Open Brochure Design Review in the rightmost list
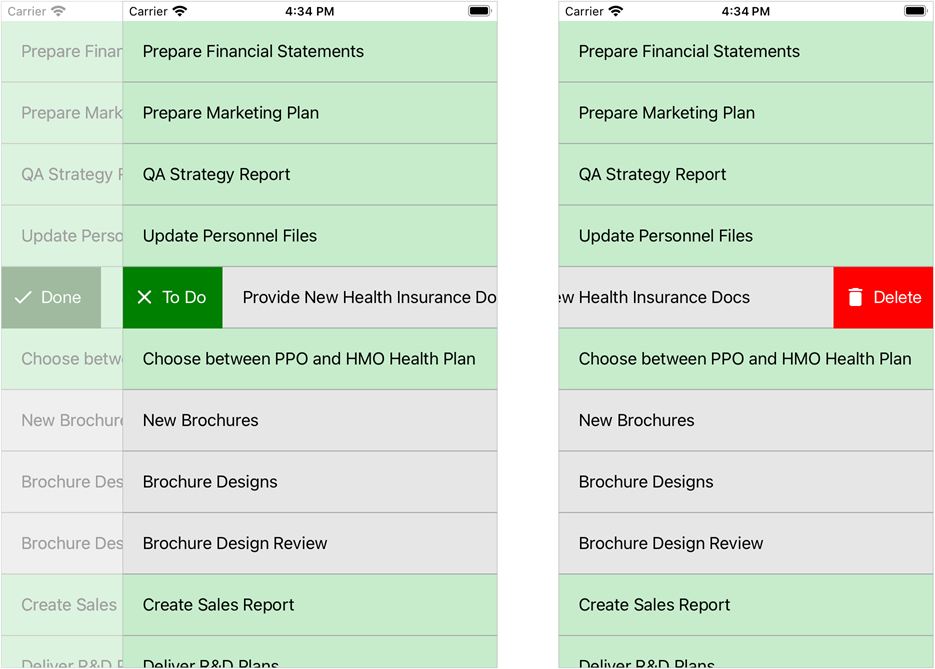The image size is (935, 669). [671, 544]
